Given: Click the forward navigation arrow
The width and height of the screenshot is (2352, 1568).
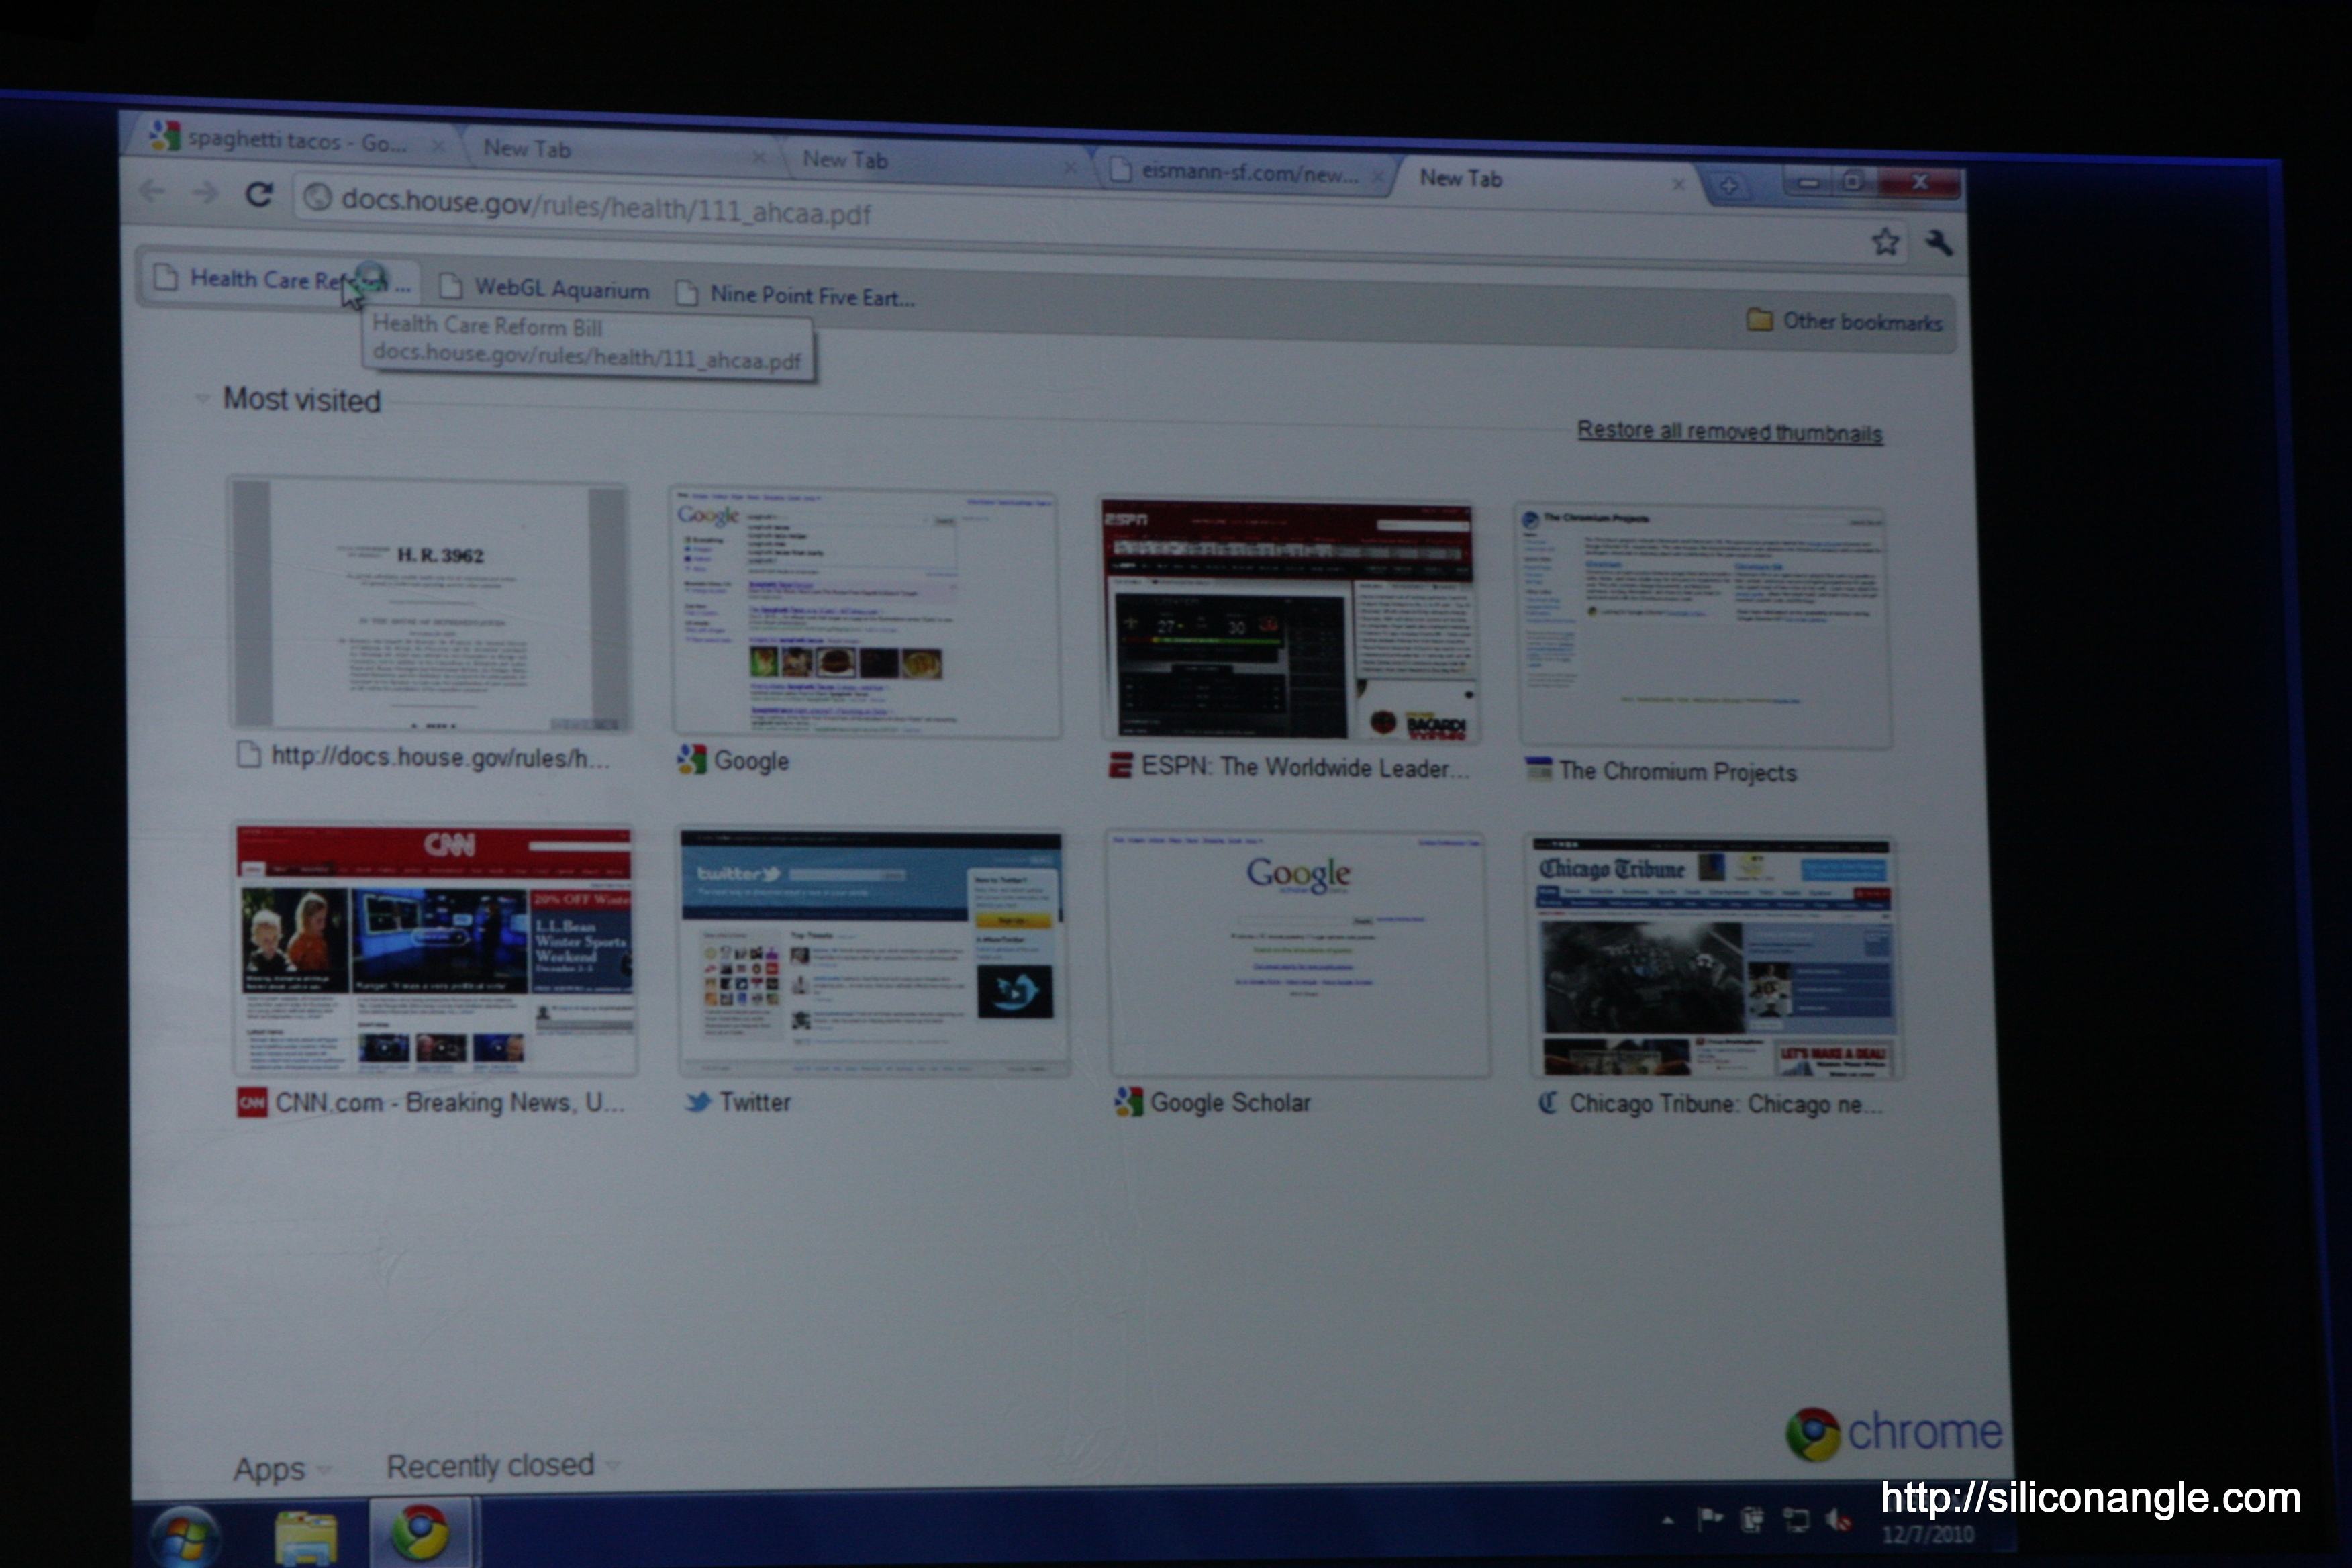Looking at the screenshot, I should (205, 192).
